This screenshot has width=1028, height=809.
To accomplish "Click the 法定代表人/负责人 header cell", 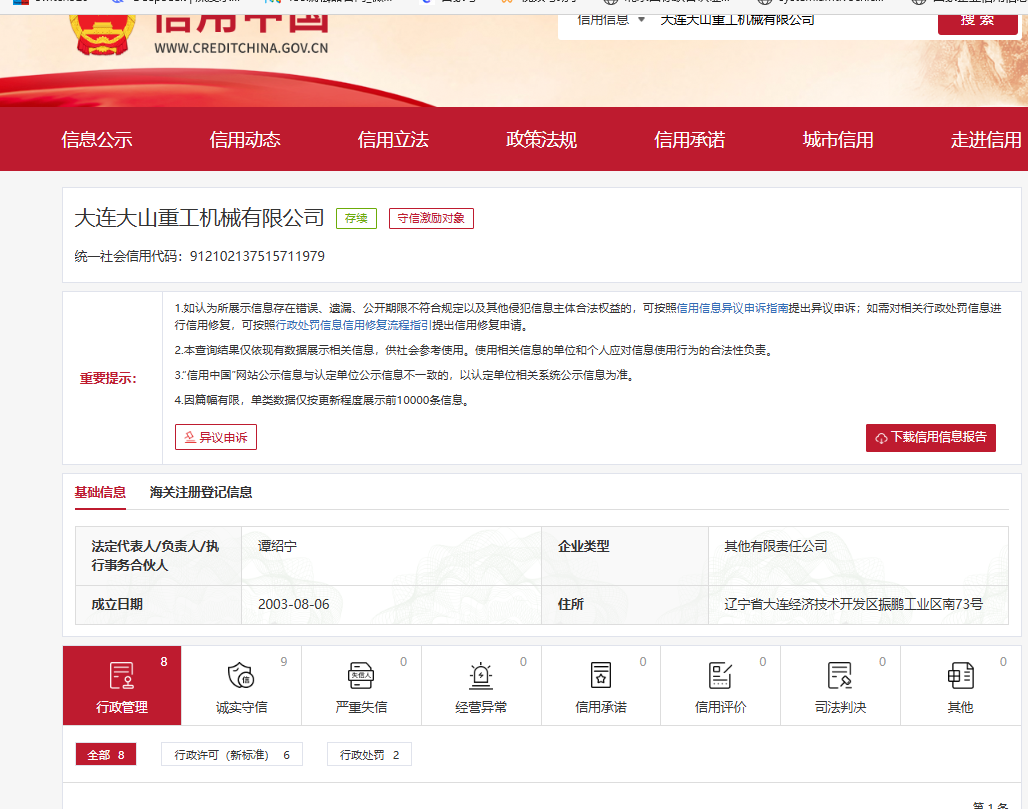I will 158,555.
